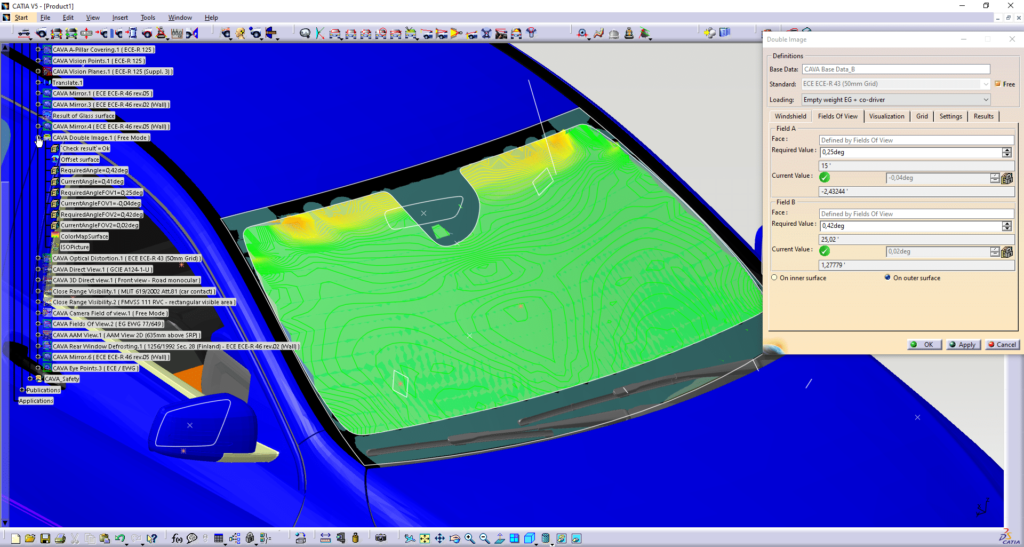Expand the CAVA Mirror.6 tree node
Viewport: 1024px width, 547px height.
38,357
